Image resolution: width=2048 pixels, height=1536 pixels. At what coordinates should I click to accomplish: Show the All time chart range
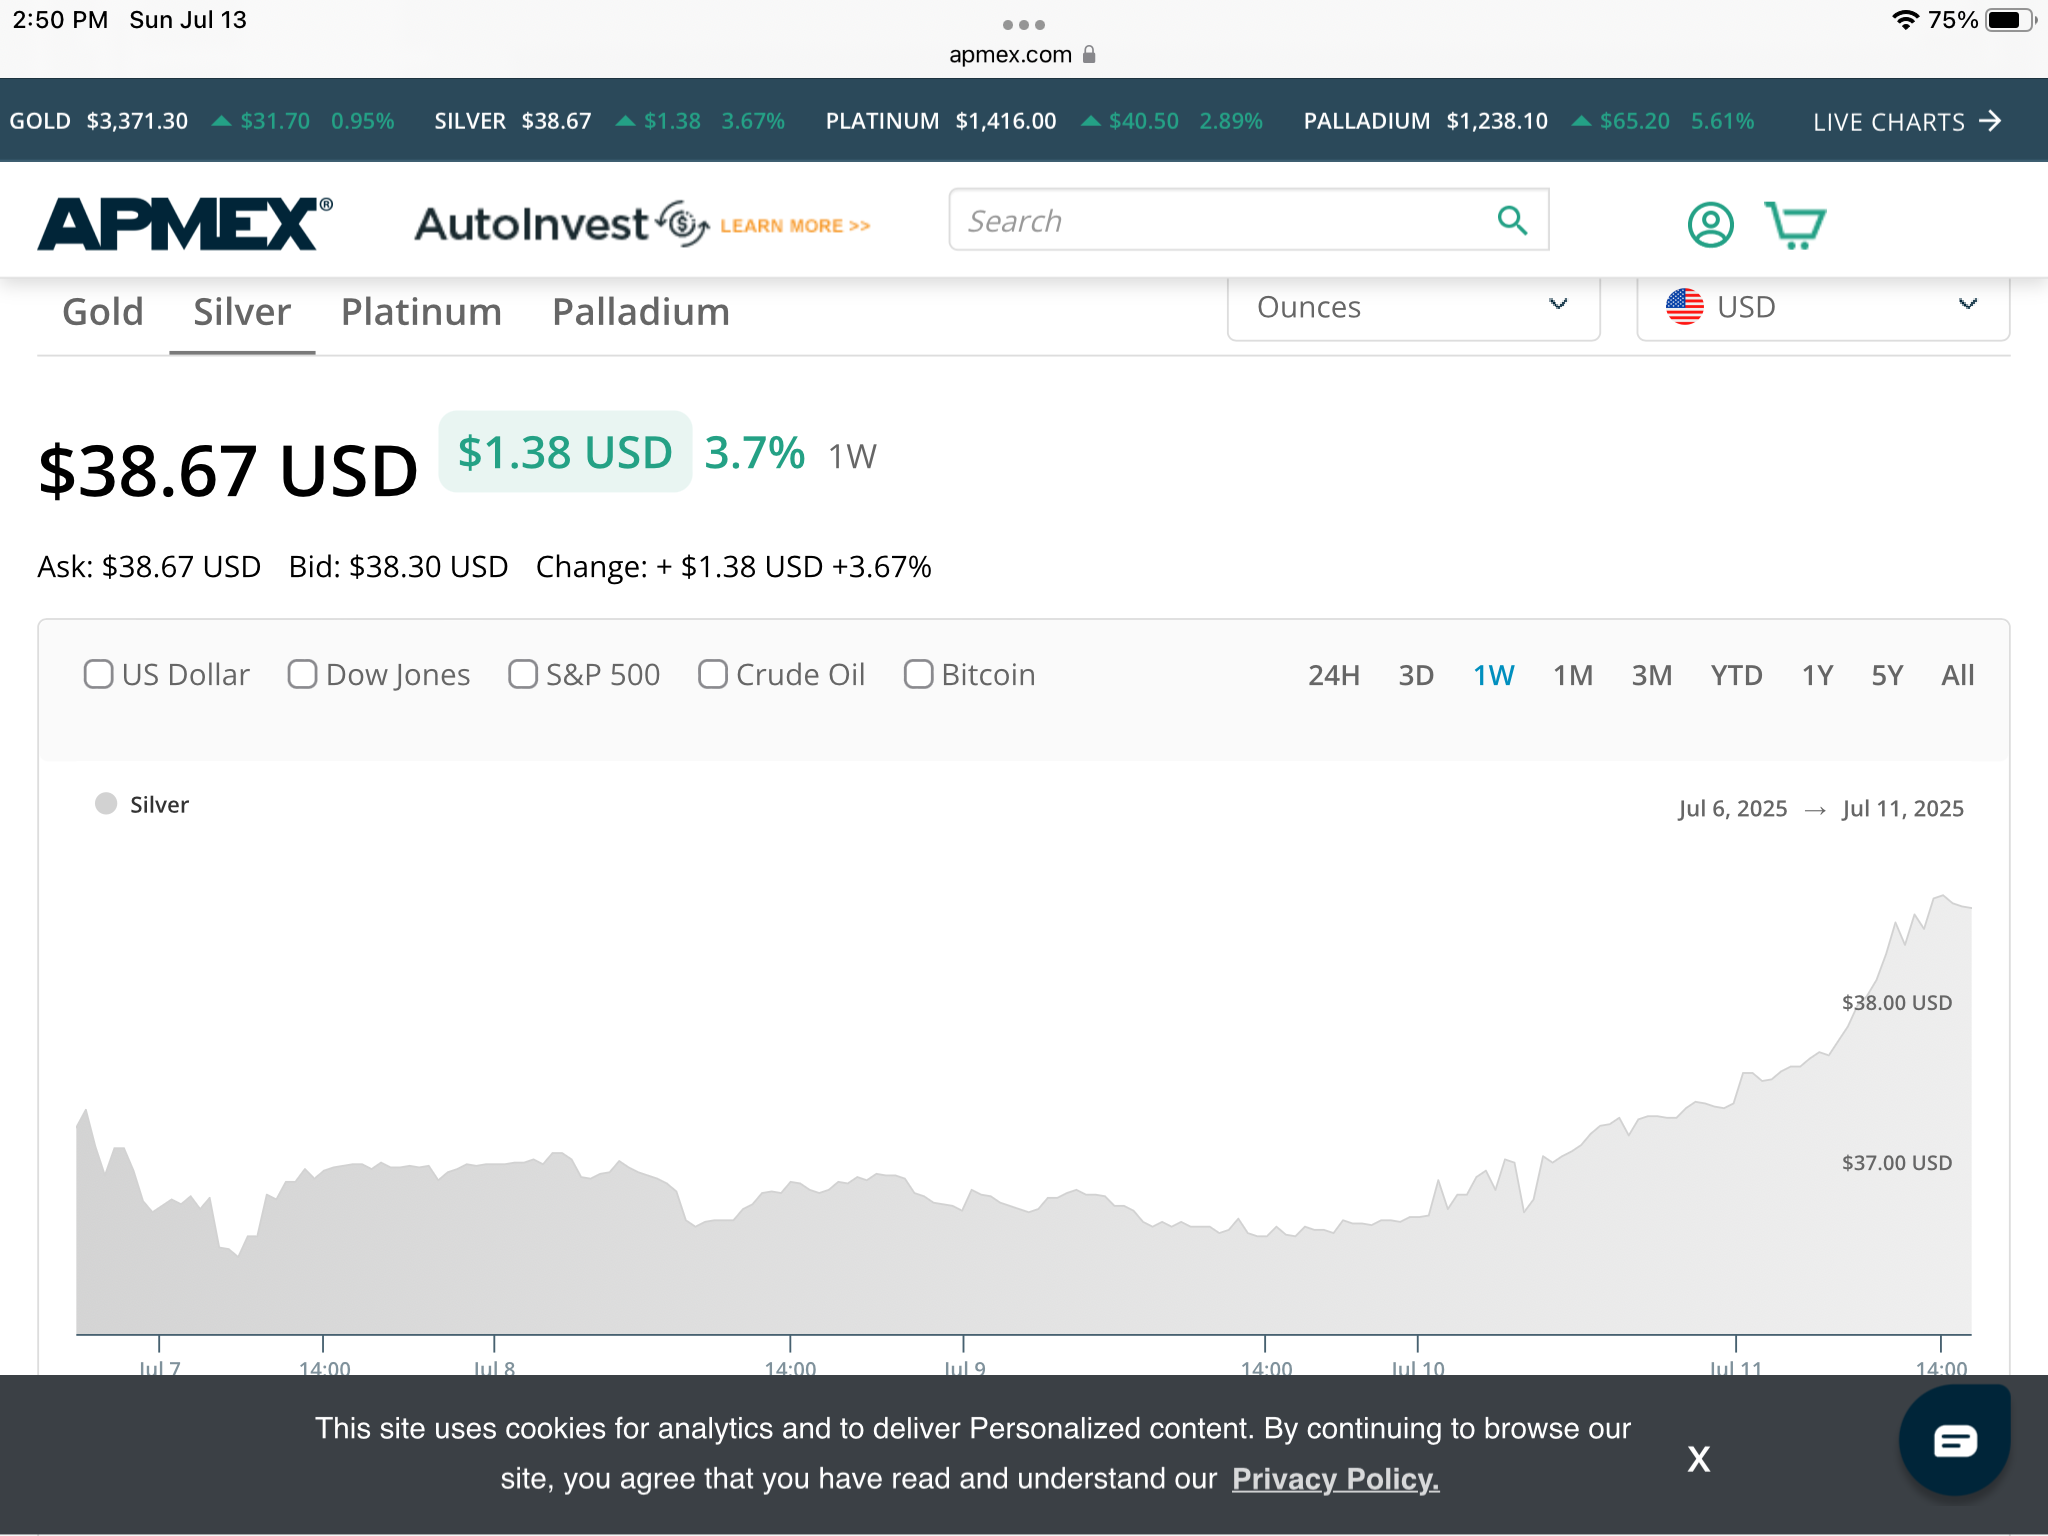click(1958, 675)
